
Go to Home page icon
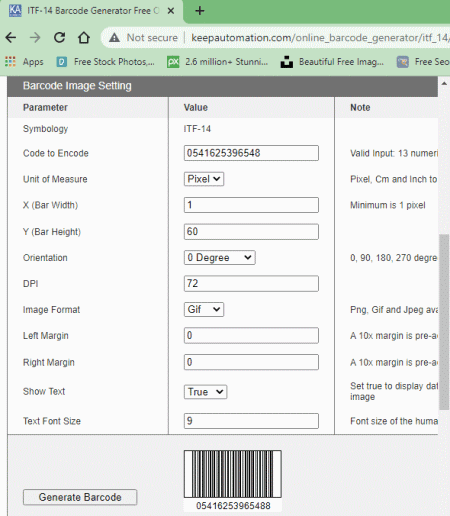(x=84, y=37)
